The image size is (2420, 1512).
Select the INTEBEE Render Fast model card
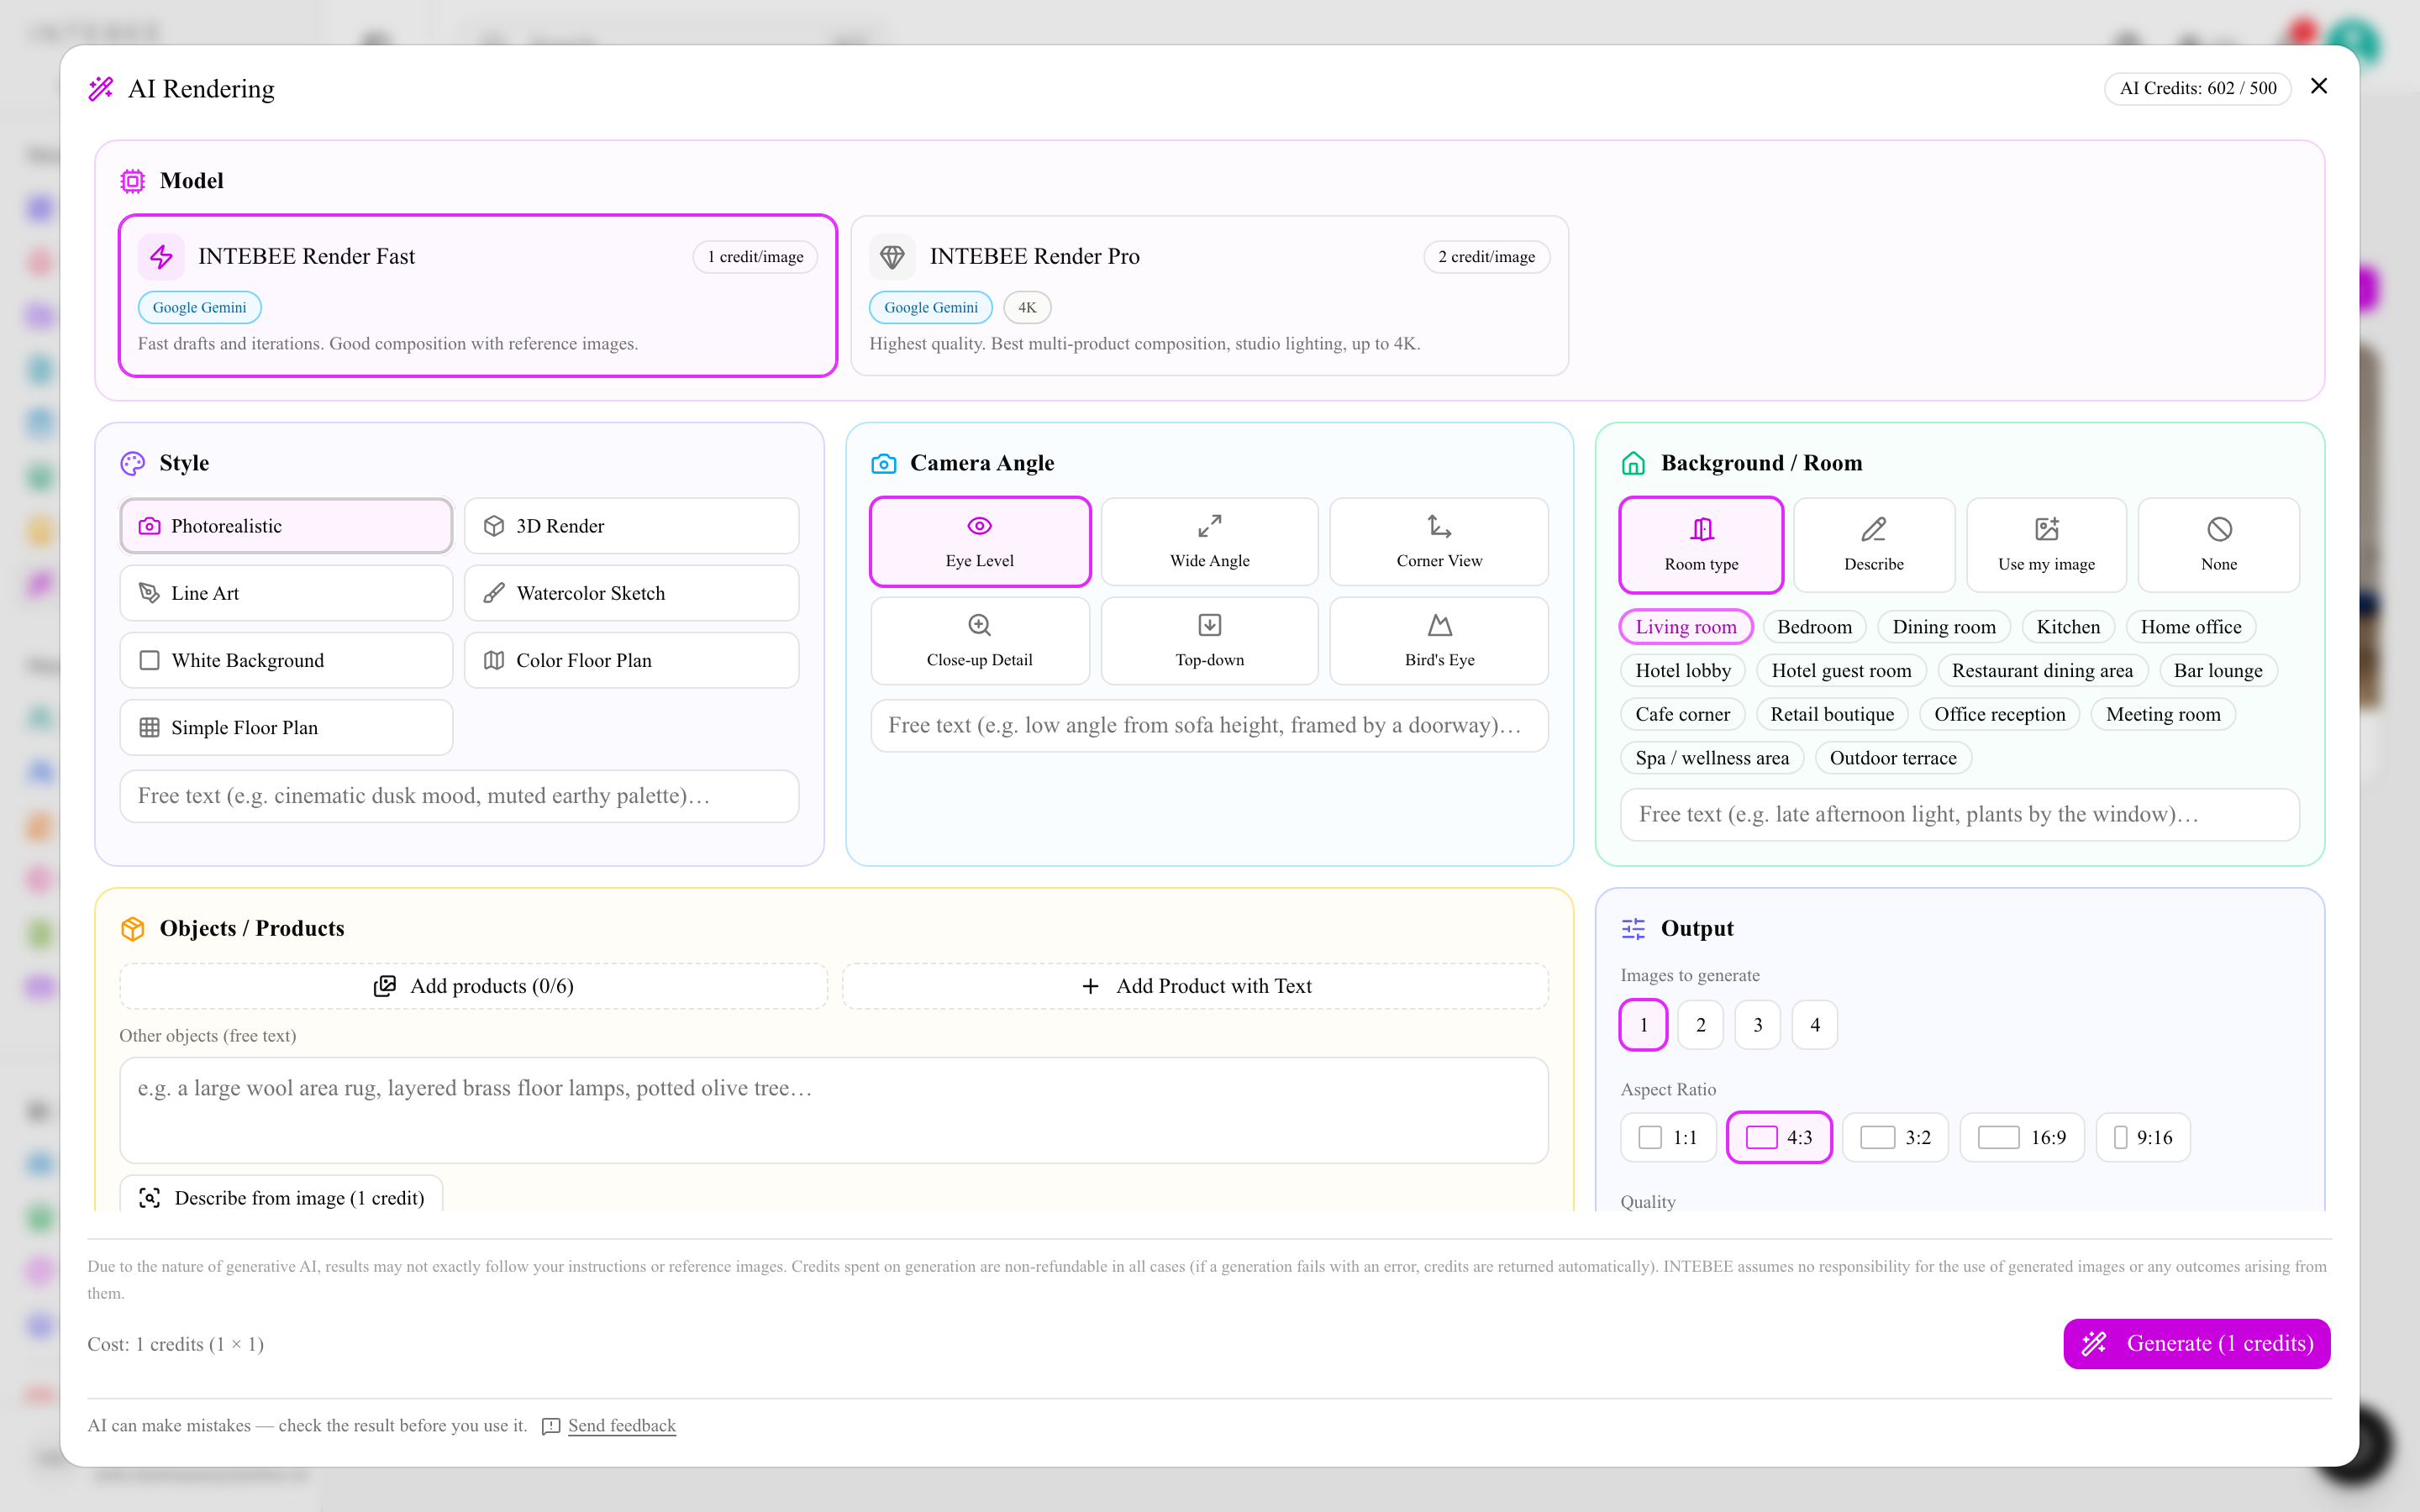pyautogui.click(x=478, y=296)
